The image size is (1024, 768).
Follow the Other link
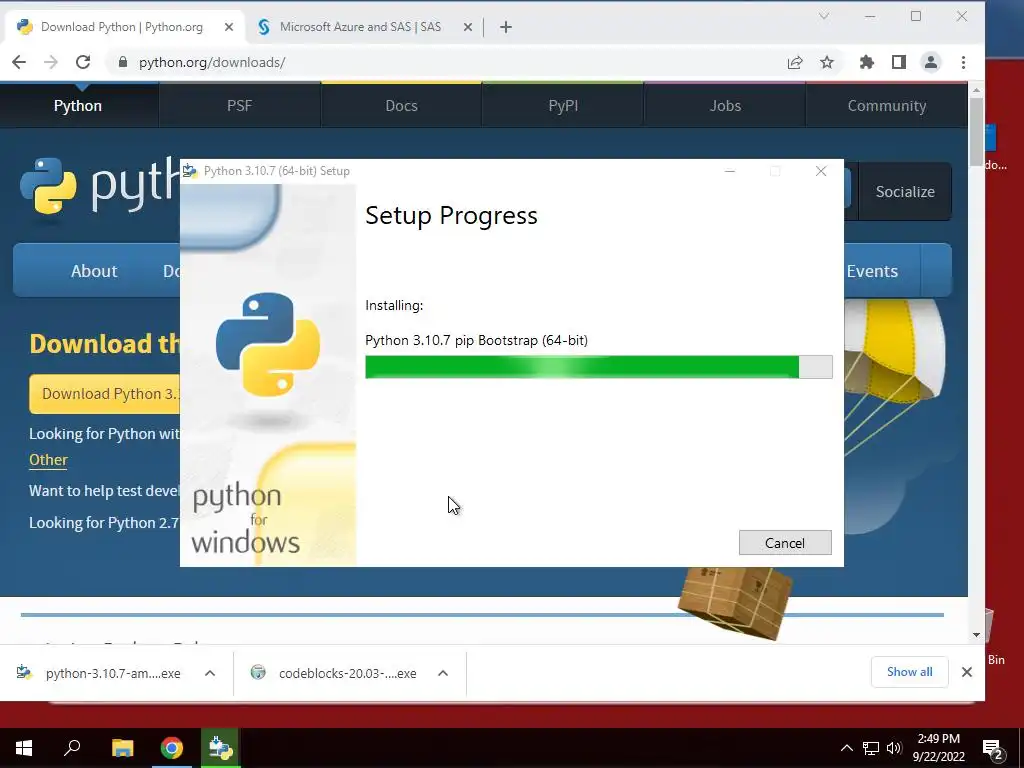[48, 460]
